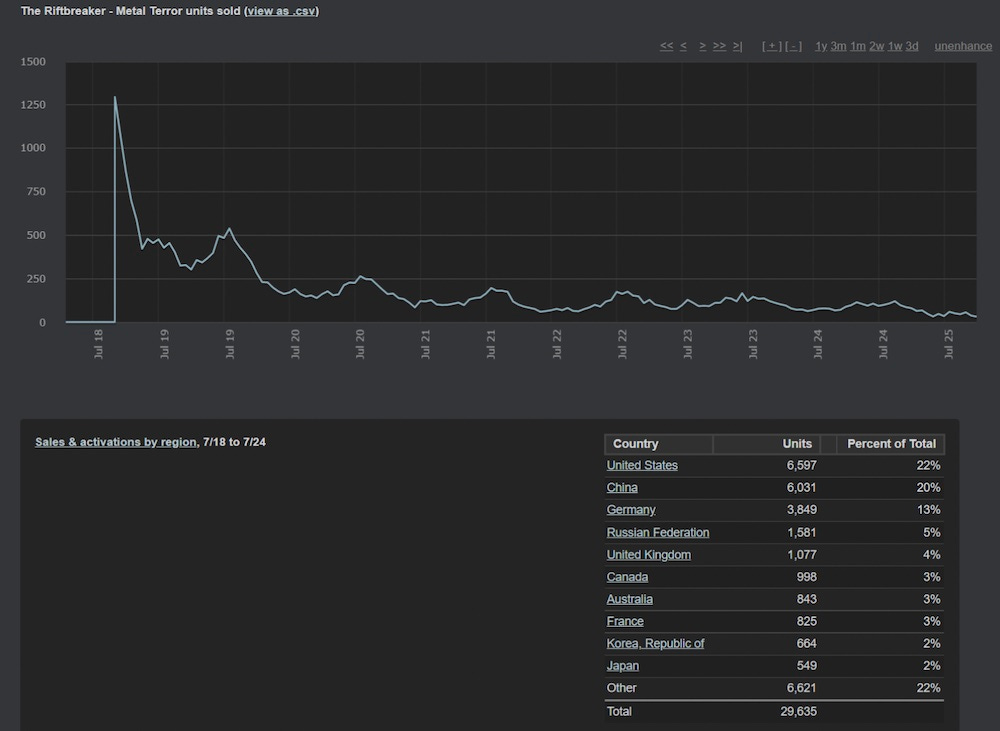Click the 1500 y-axis label
This screenshot has width=1000, height=731.
(33, 62)
